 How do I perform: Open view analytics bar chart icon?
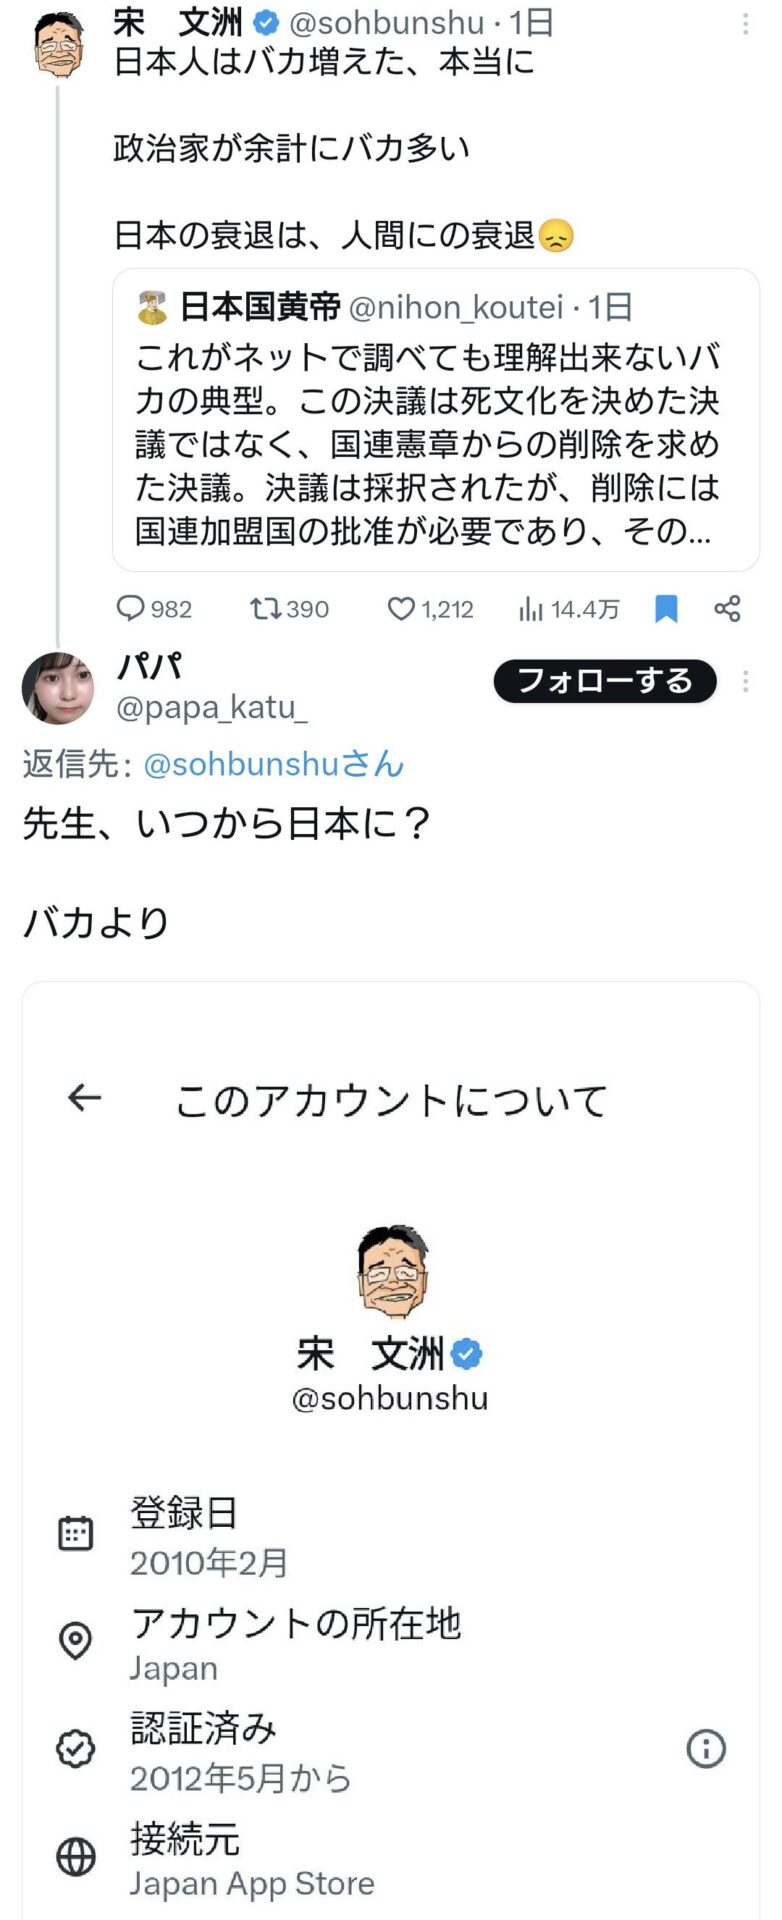[x=531, y=608]
